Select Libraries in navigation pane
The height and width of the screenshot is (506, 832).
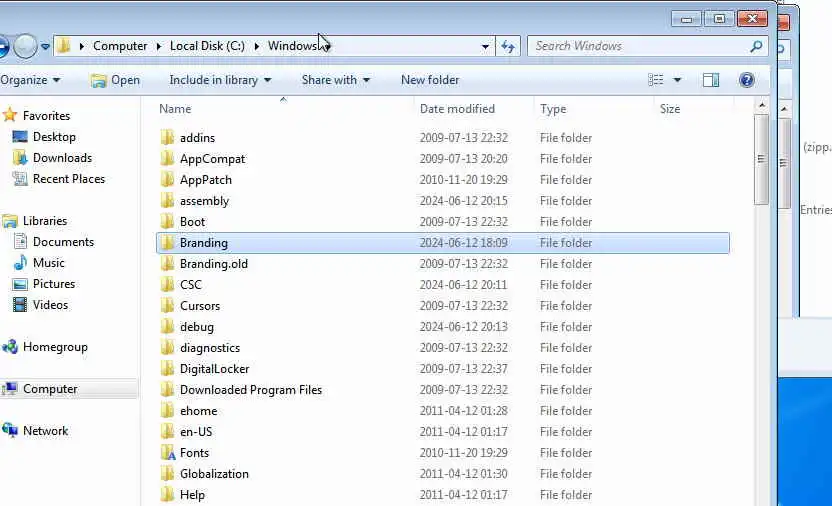45,221
